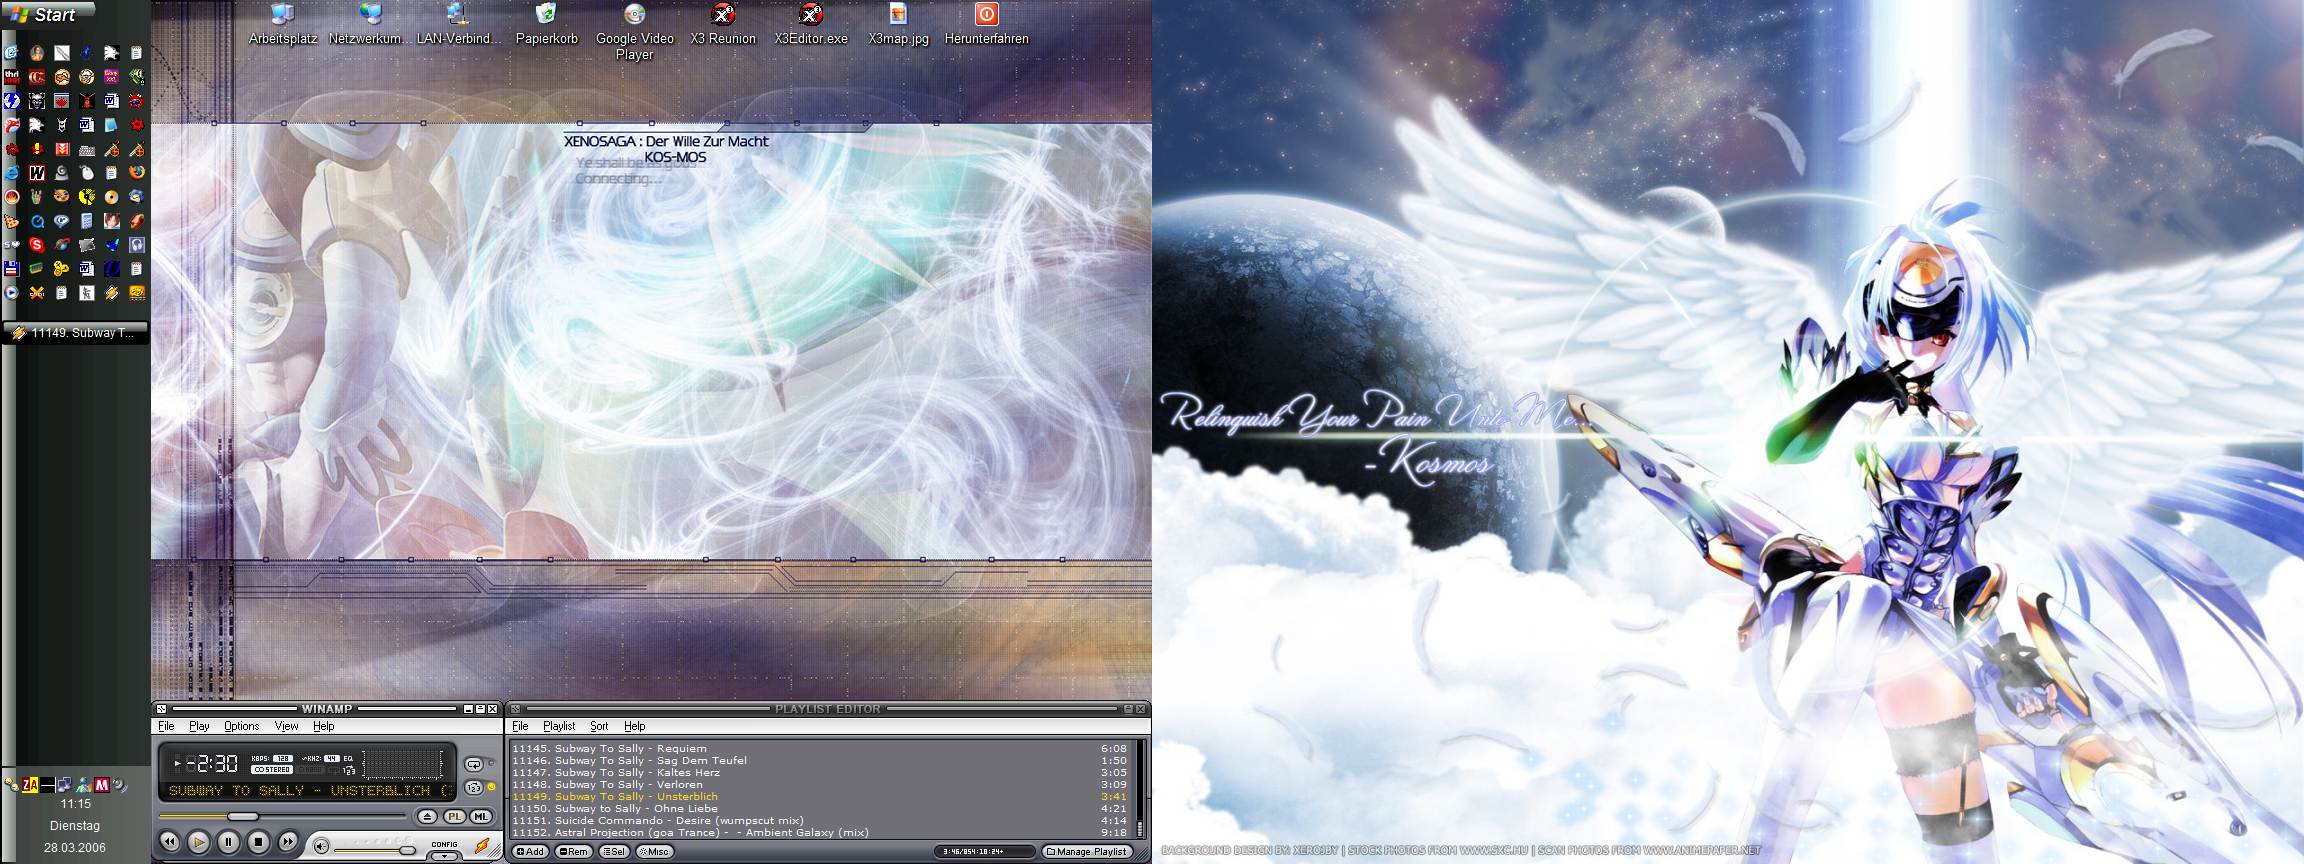Click the Winamp play button
This screenshot has width=2304, height=864.
click(x=199, y=843)
